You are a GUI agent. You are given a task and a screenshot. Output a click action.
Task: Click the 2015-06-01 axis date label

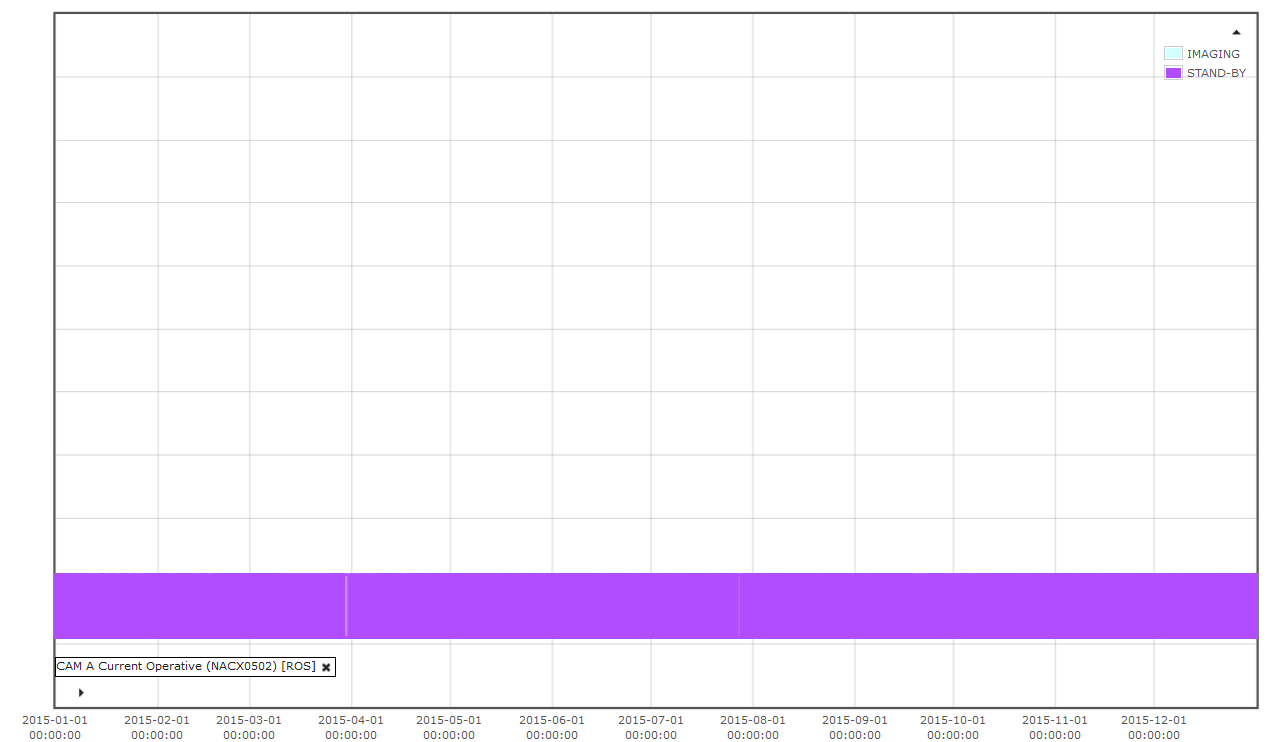(x=552, y=727)
